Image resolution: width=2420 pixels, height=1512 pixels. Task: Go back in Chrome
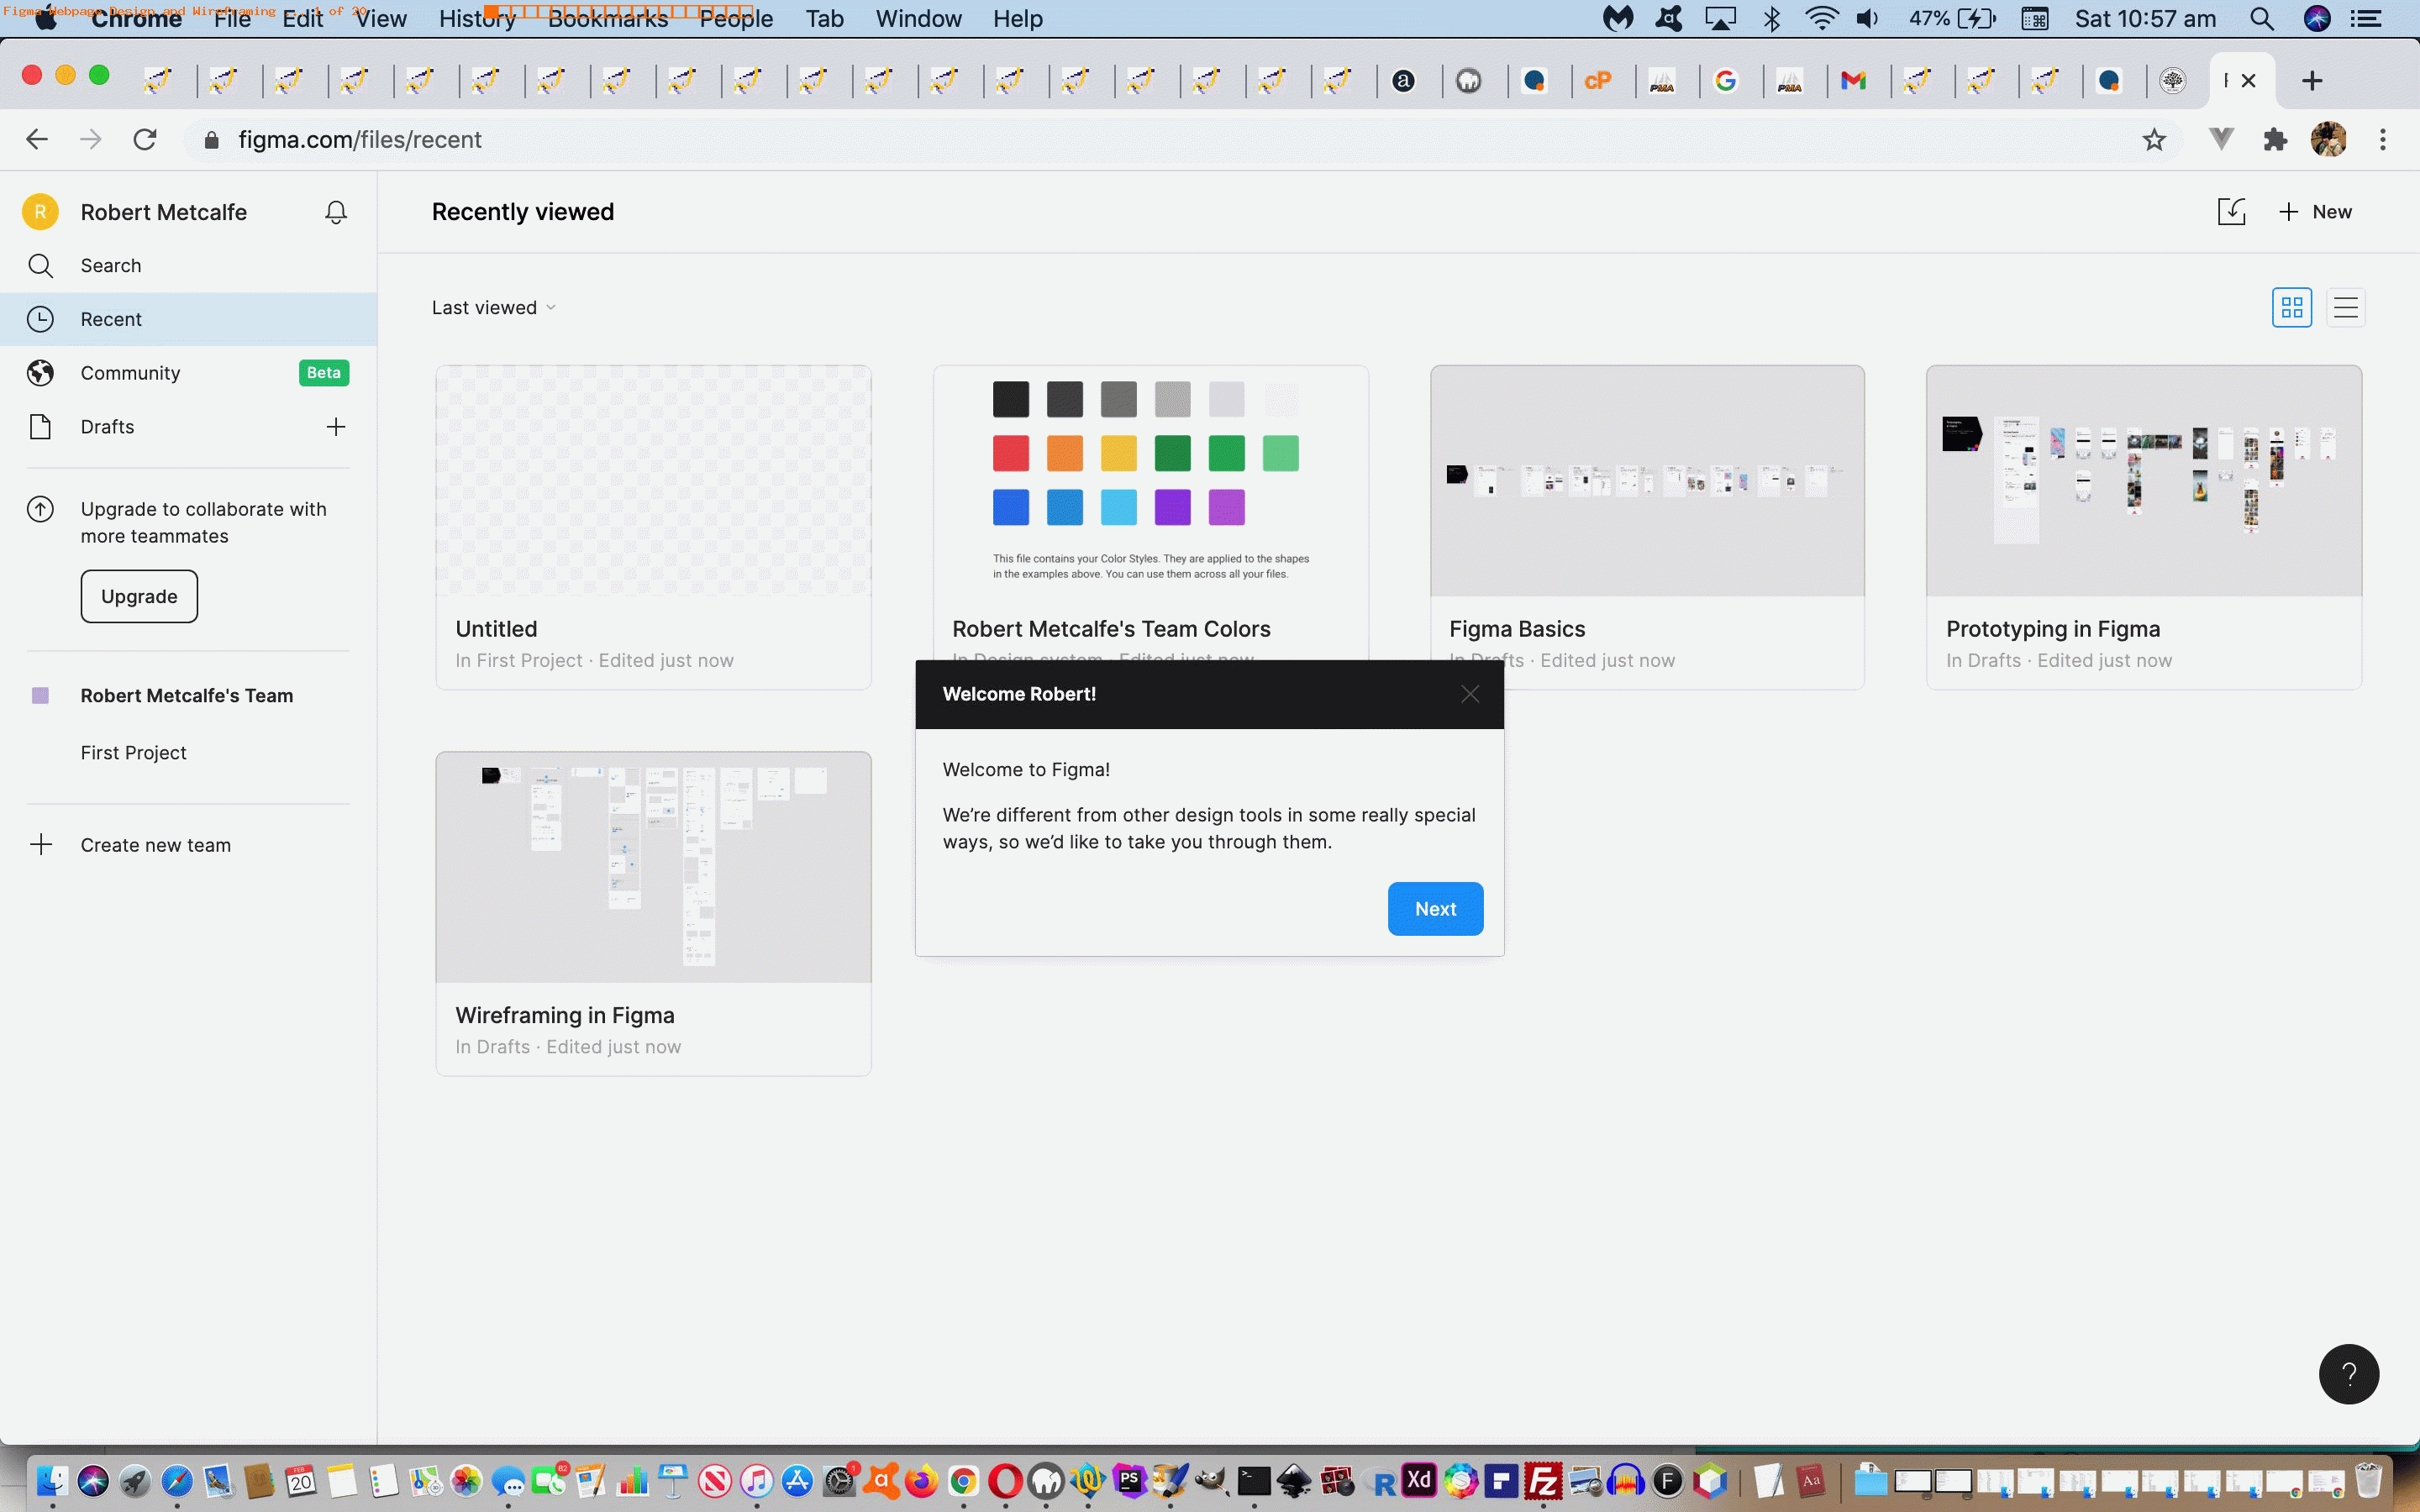[37, 140]
